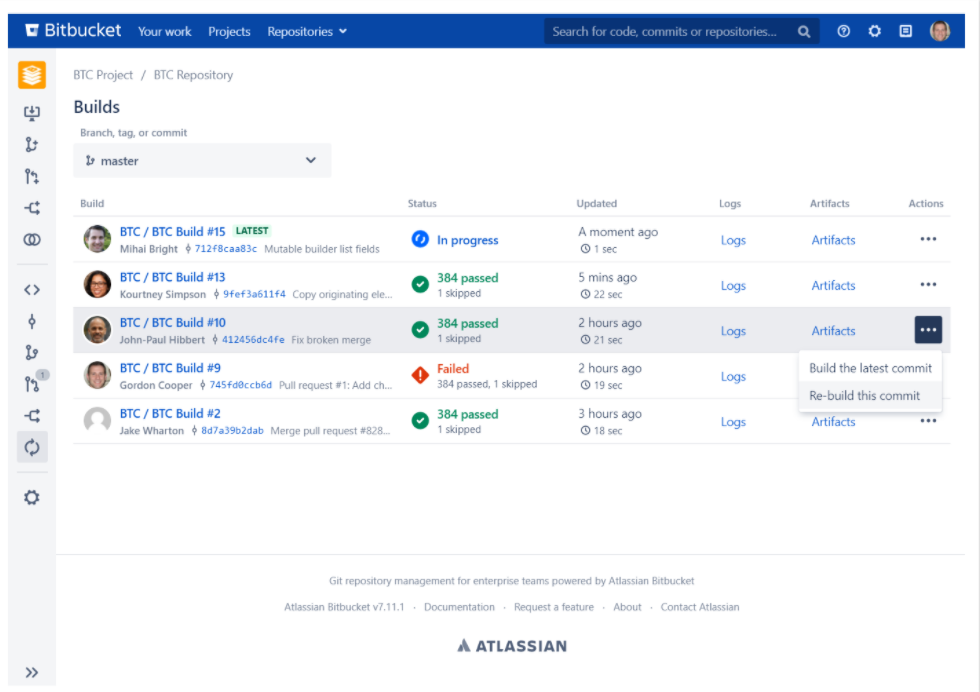Open Artifacts for Build #13
The width and height of the screenshot is (980, 692).
coord(833,286)
